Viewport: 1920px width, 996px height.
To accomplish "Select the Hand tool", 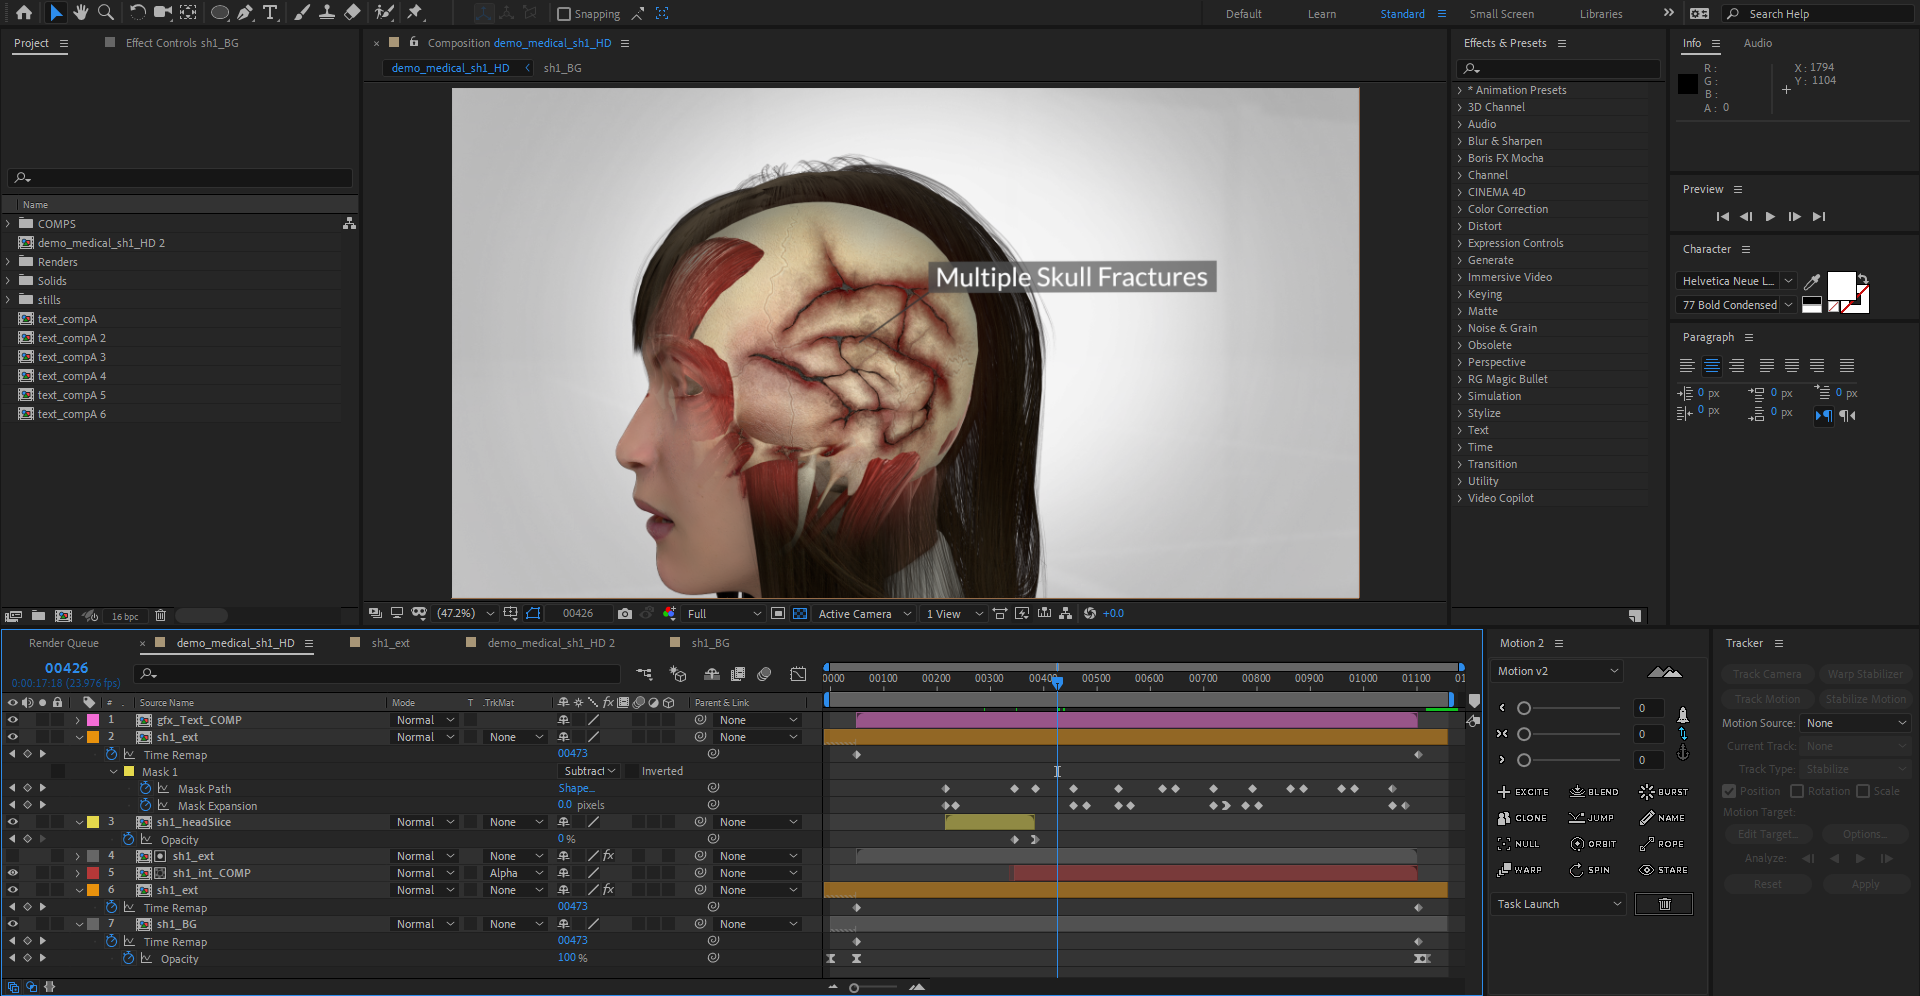I will tap(80, 13).
